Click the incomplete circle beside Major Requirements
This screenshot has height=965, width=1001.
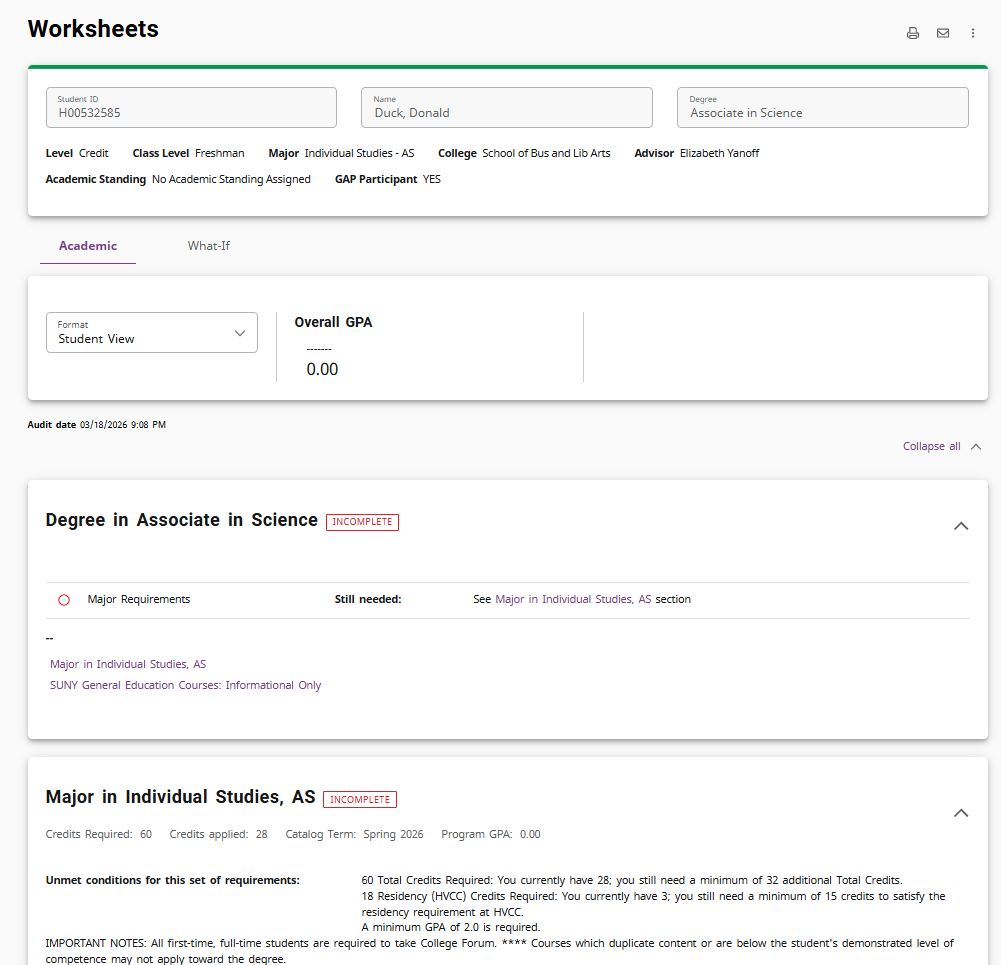64,600
